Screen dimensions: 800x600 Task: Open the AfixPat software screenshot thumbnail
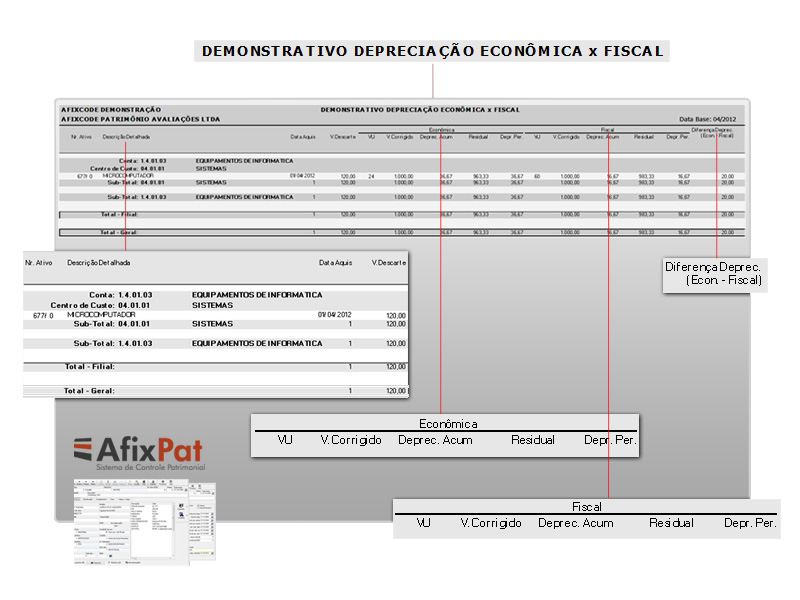pos(145,522)
